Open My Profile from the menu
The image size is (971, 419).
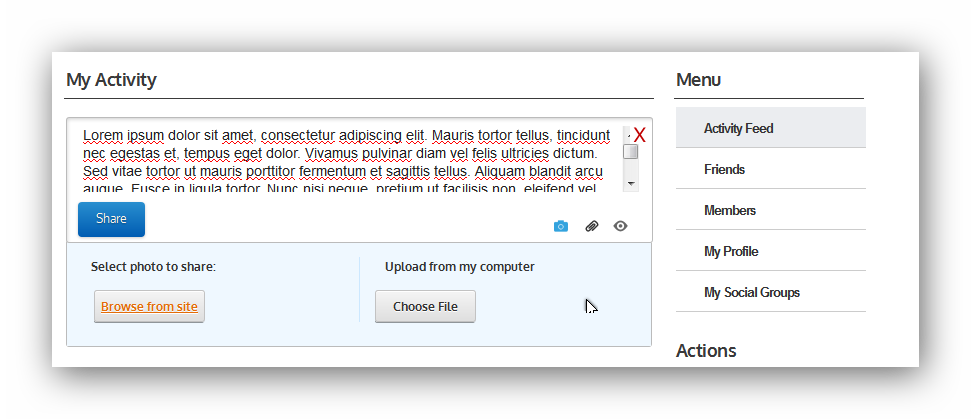tap(770, 251)
